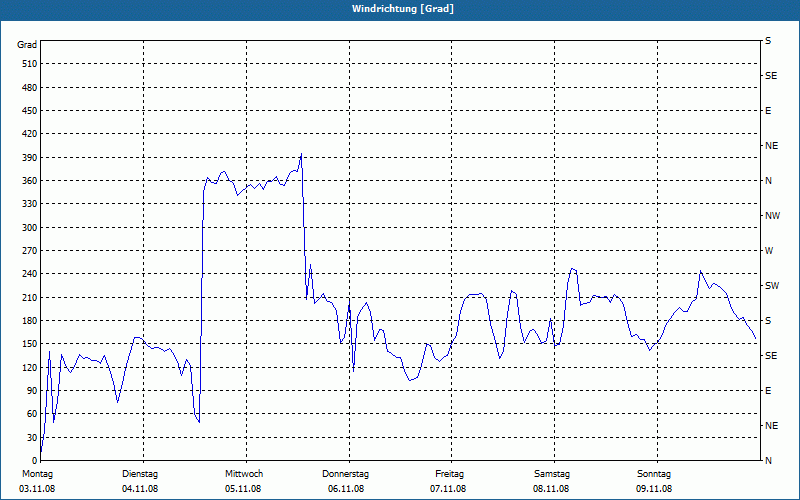Click the Sonntag day label

point(654,474)
